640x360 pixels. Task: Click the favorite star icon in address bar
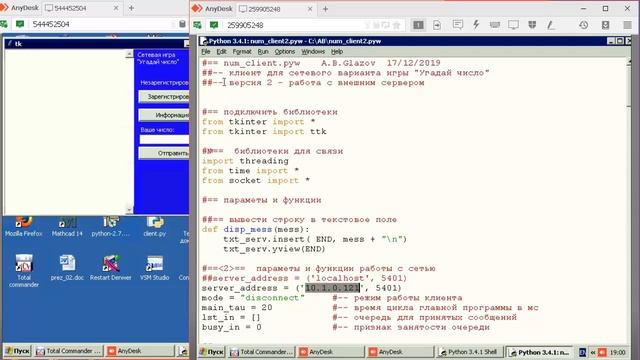(x=396, y=25)
